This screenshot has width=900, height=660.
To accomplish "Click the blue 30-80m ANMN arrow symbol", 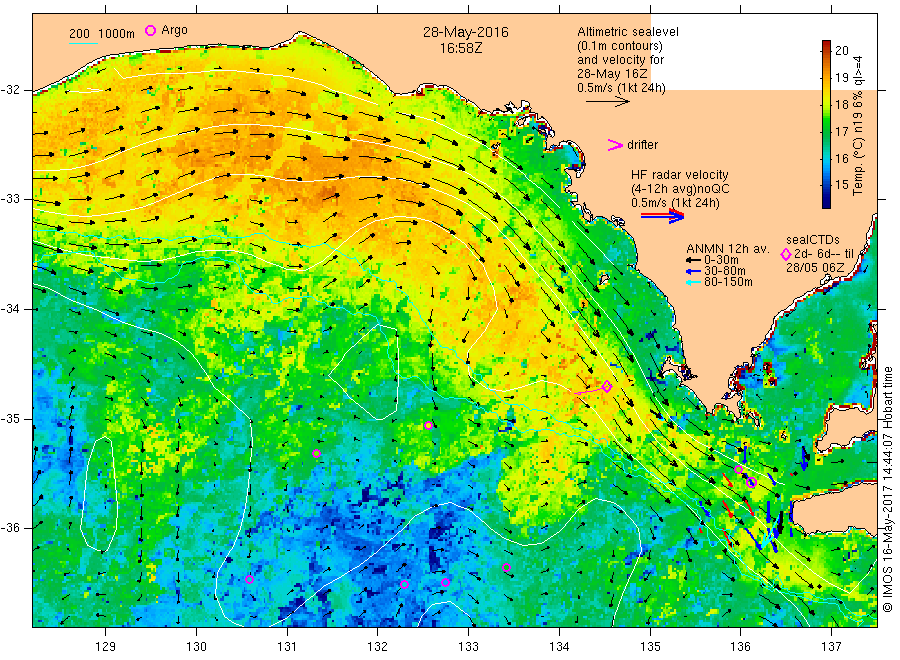I will pyautogui.click(x=693, y=271).
